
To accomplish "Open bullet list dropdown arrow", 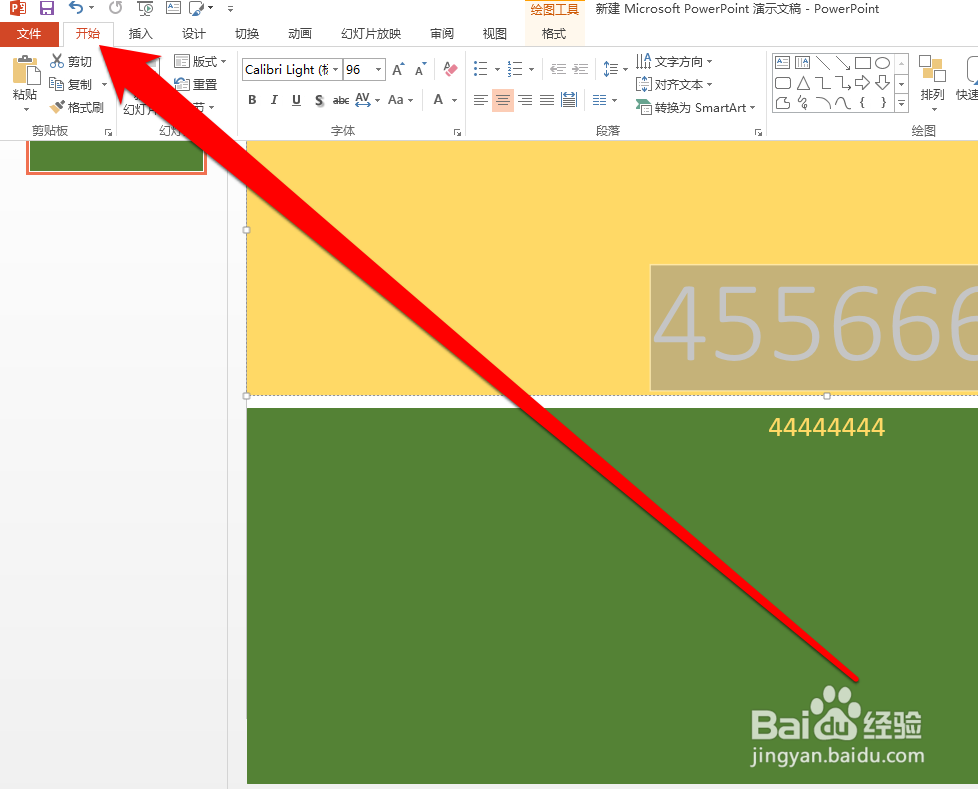I will click(x=498, y=69).
